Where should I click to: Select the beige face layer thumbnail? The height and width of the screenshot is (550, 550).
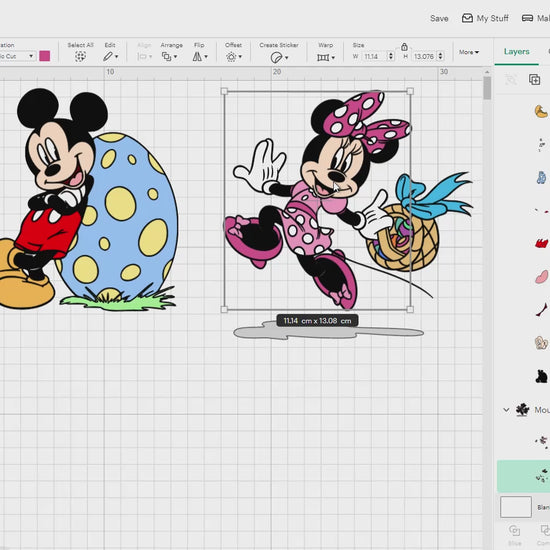click(x=541, y=343)
